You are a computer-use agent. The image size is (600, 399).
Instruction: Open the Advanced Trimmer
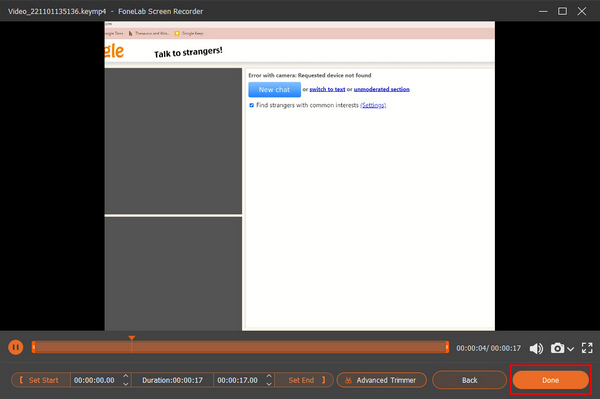pos(382,380)
